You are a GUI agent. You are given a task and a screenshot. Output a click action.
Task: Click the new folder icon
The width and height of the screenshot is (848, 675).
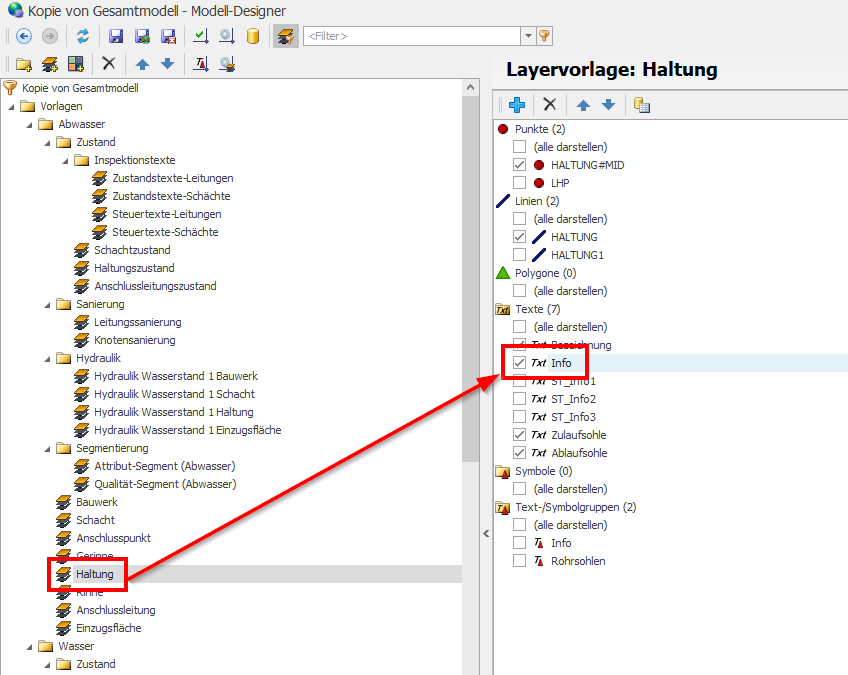(x=24, y=64)
